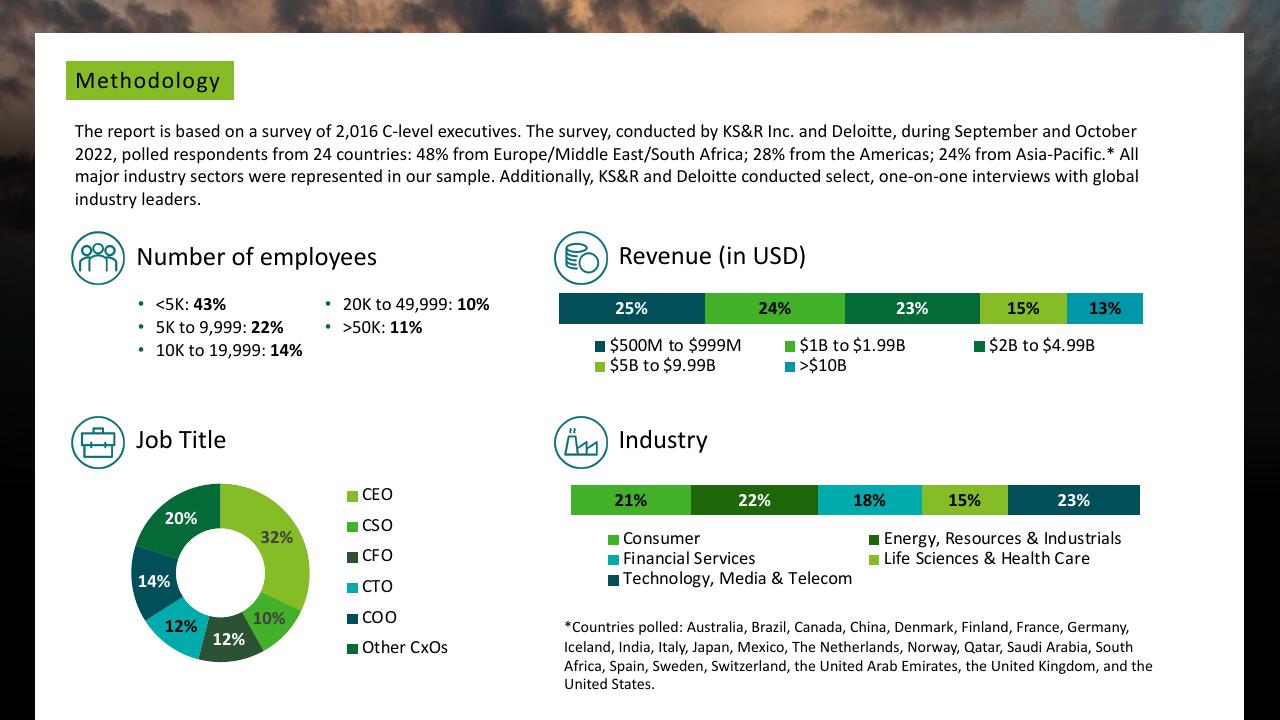Click the 24% revenue bar segment

[x=775, y=308]
